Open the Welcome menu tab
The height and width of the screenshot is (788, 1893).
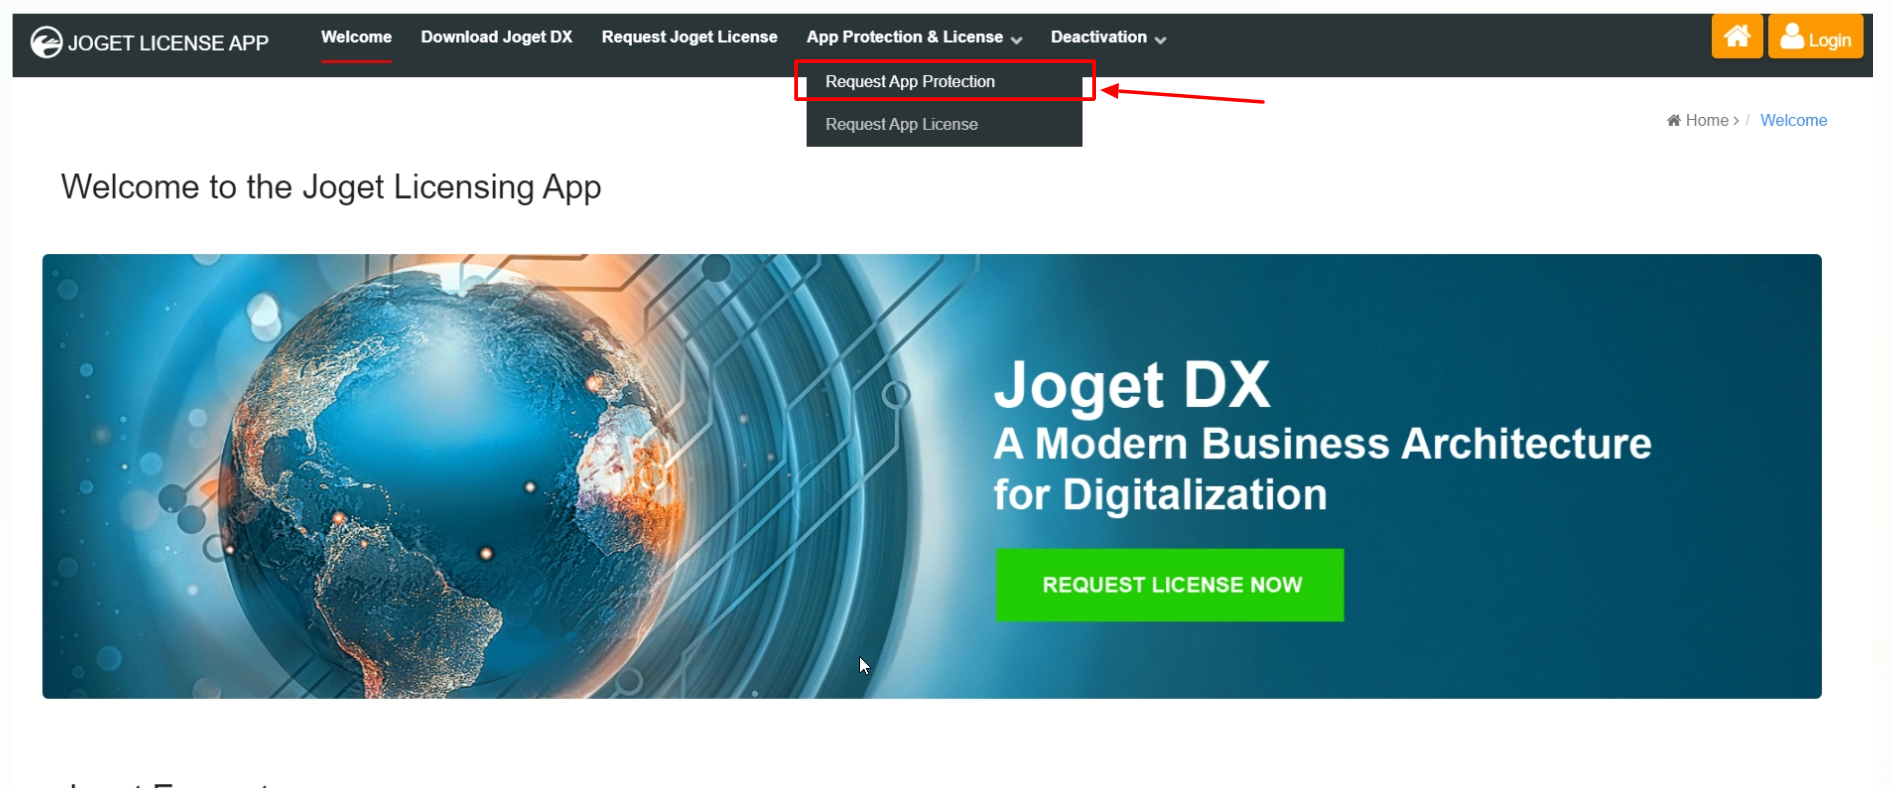[356, 37]
